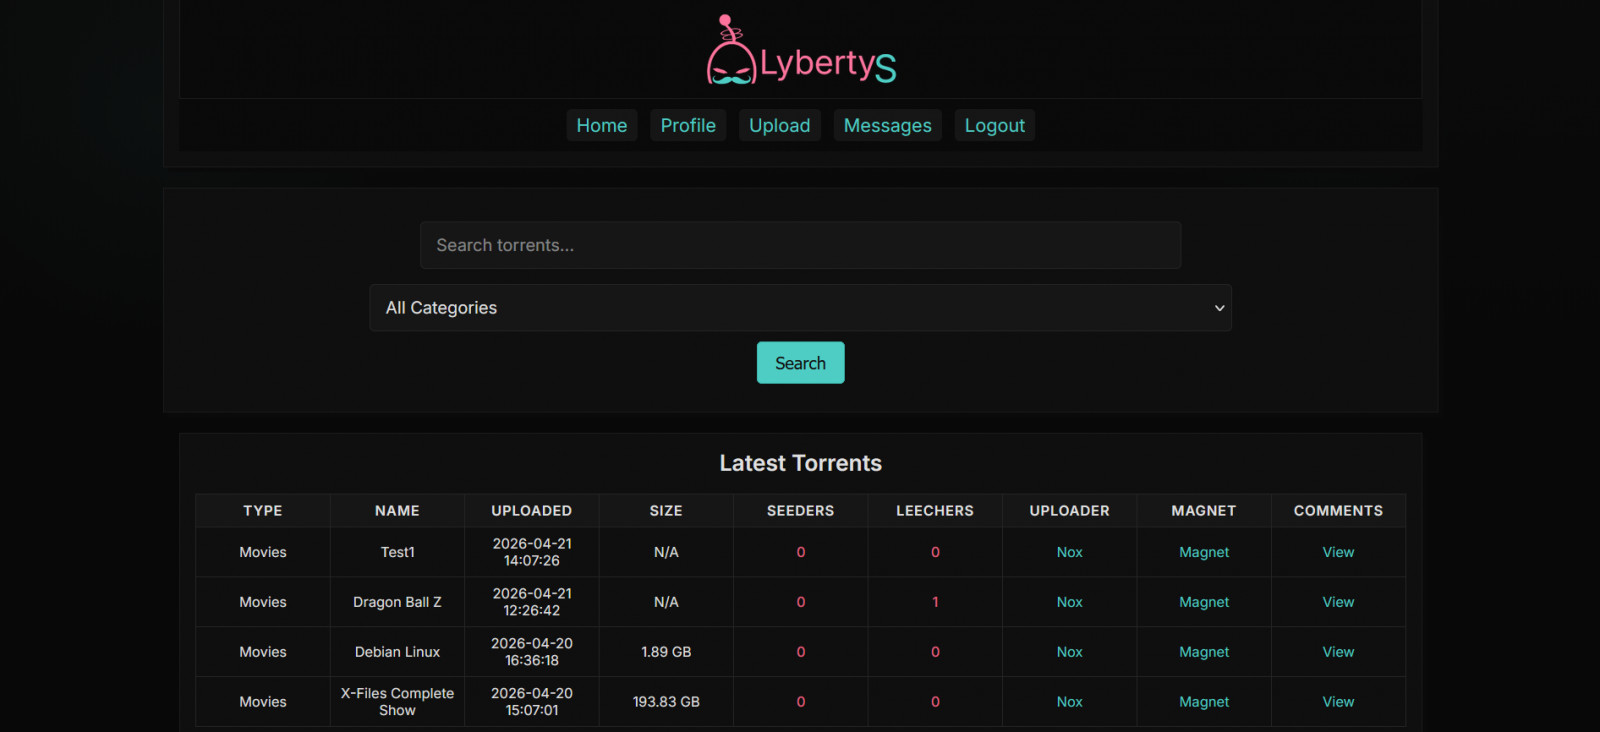This screenshot has width=1600, height=732.
Task: View comments for Test1 torrent
Action: tap(1338, 552)
